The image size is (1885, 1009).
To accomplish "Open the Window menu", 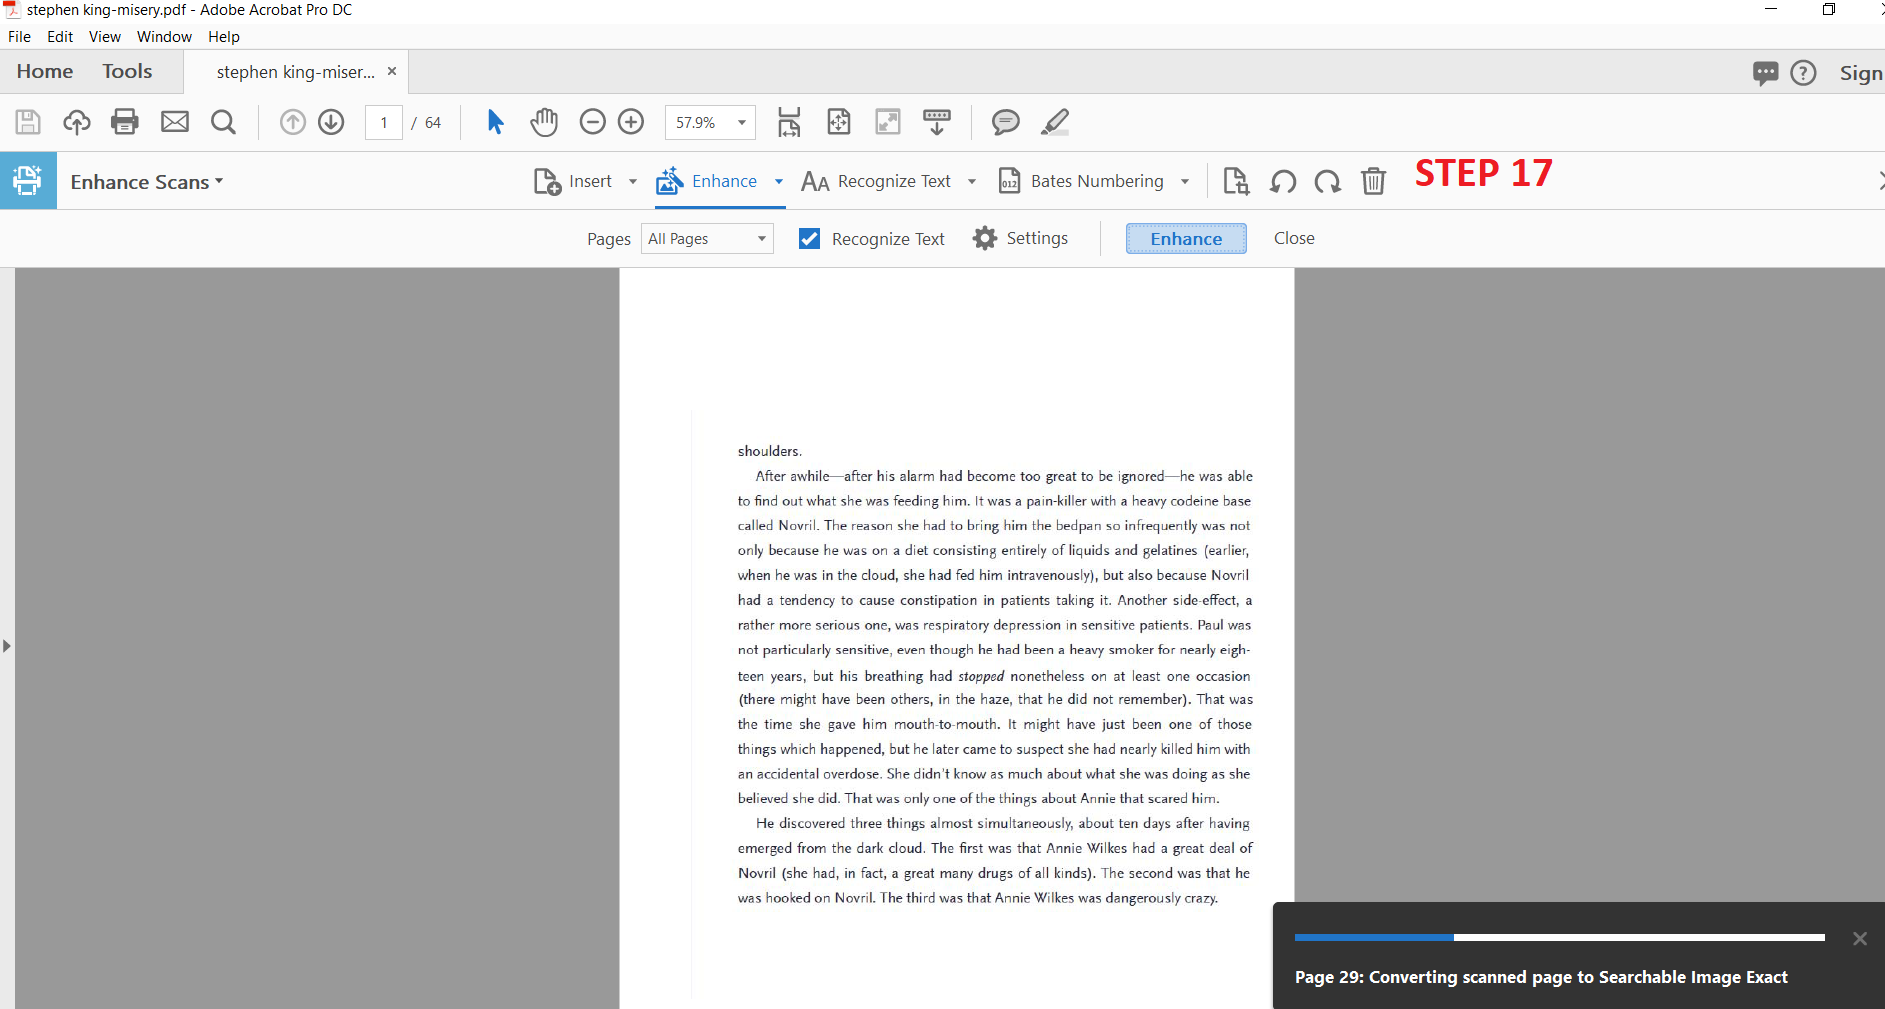I will [164, 37].
